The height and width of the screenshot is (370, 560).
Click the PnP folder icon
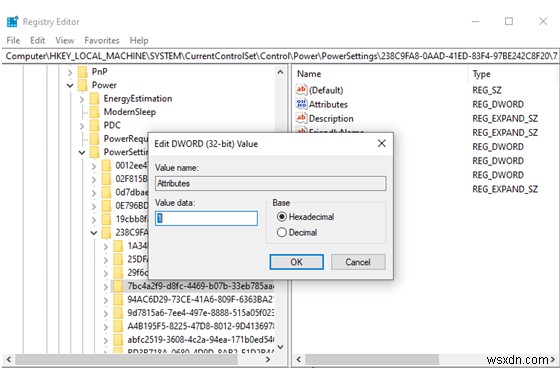[83, 72]
